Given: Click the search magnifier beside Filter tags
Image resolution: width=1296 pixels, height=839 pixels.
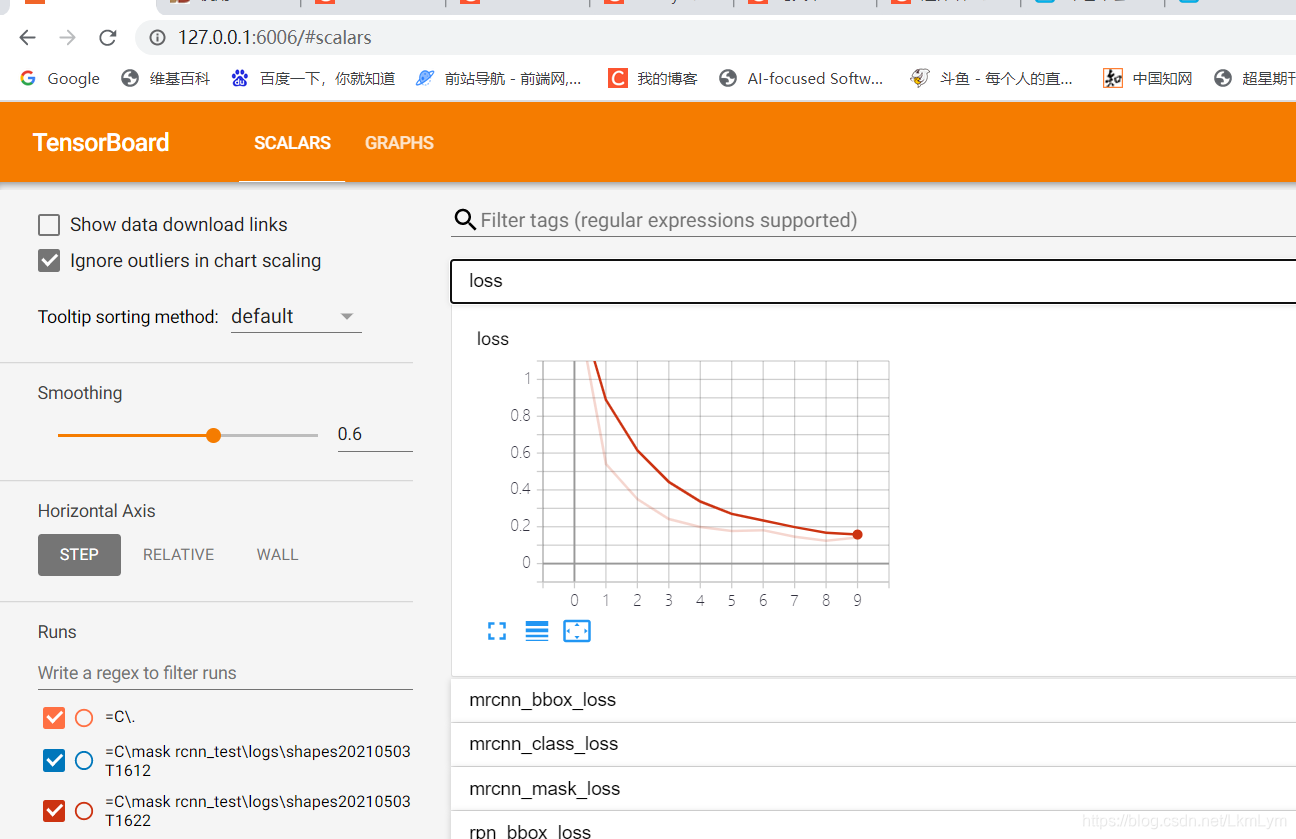Looking at the screenshot, I should [465, 220].
